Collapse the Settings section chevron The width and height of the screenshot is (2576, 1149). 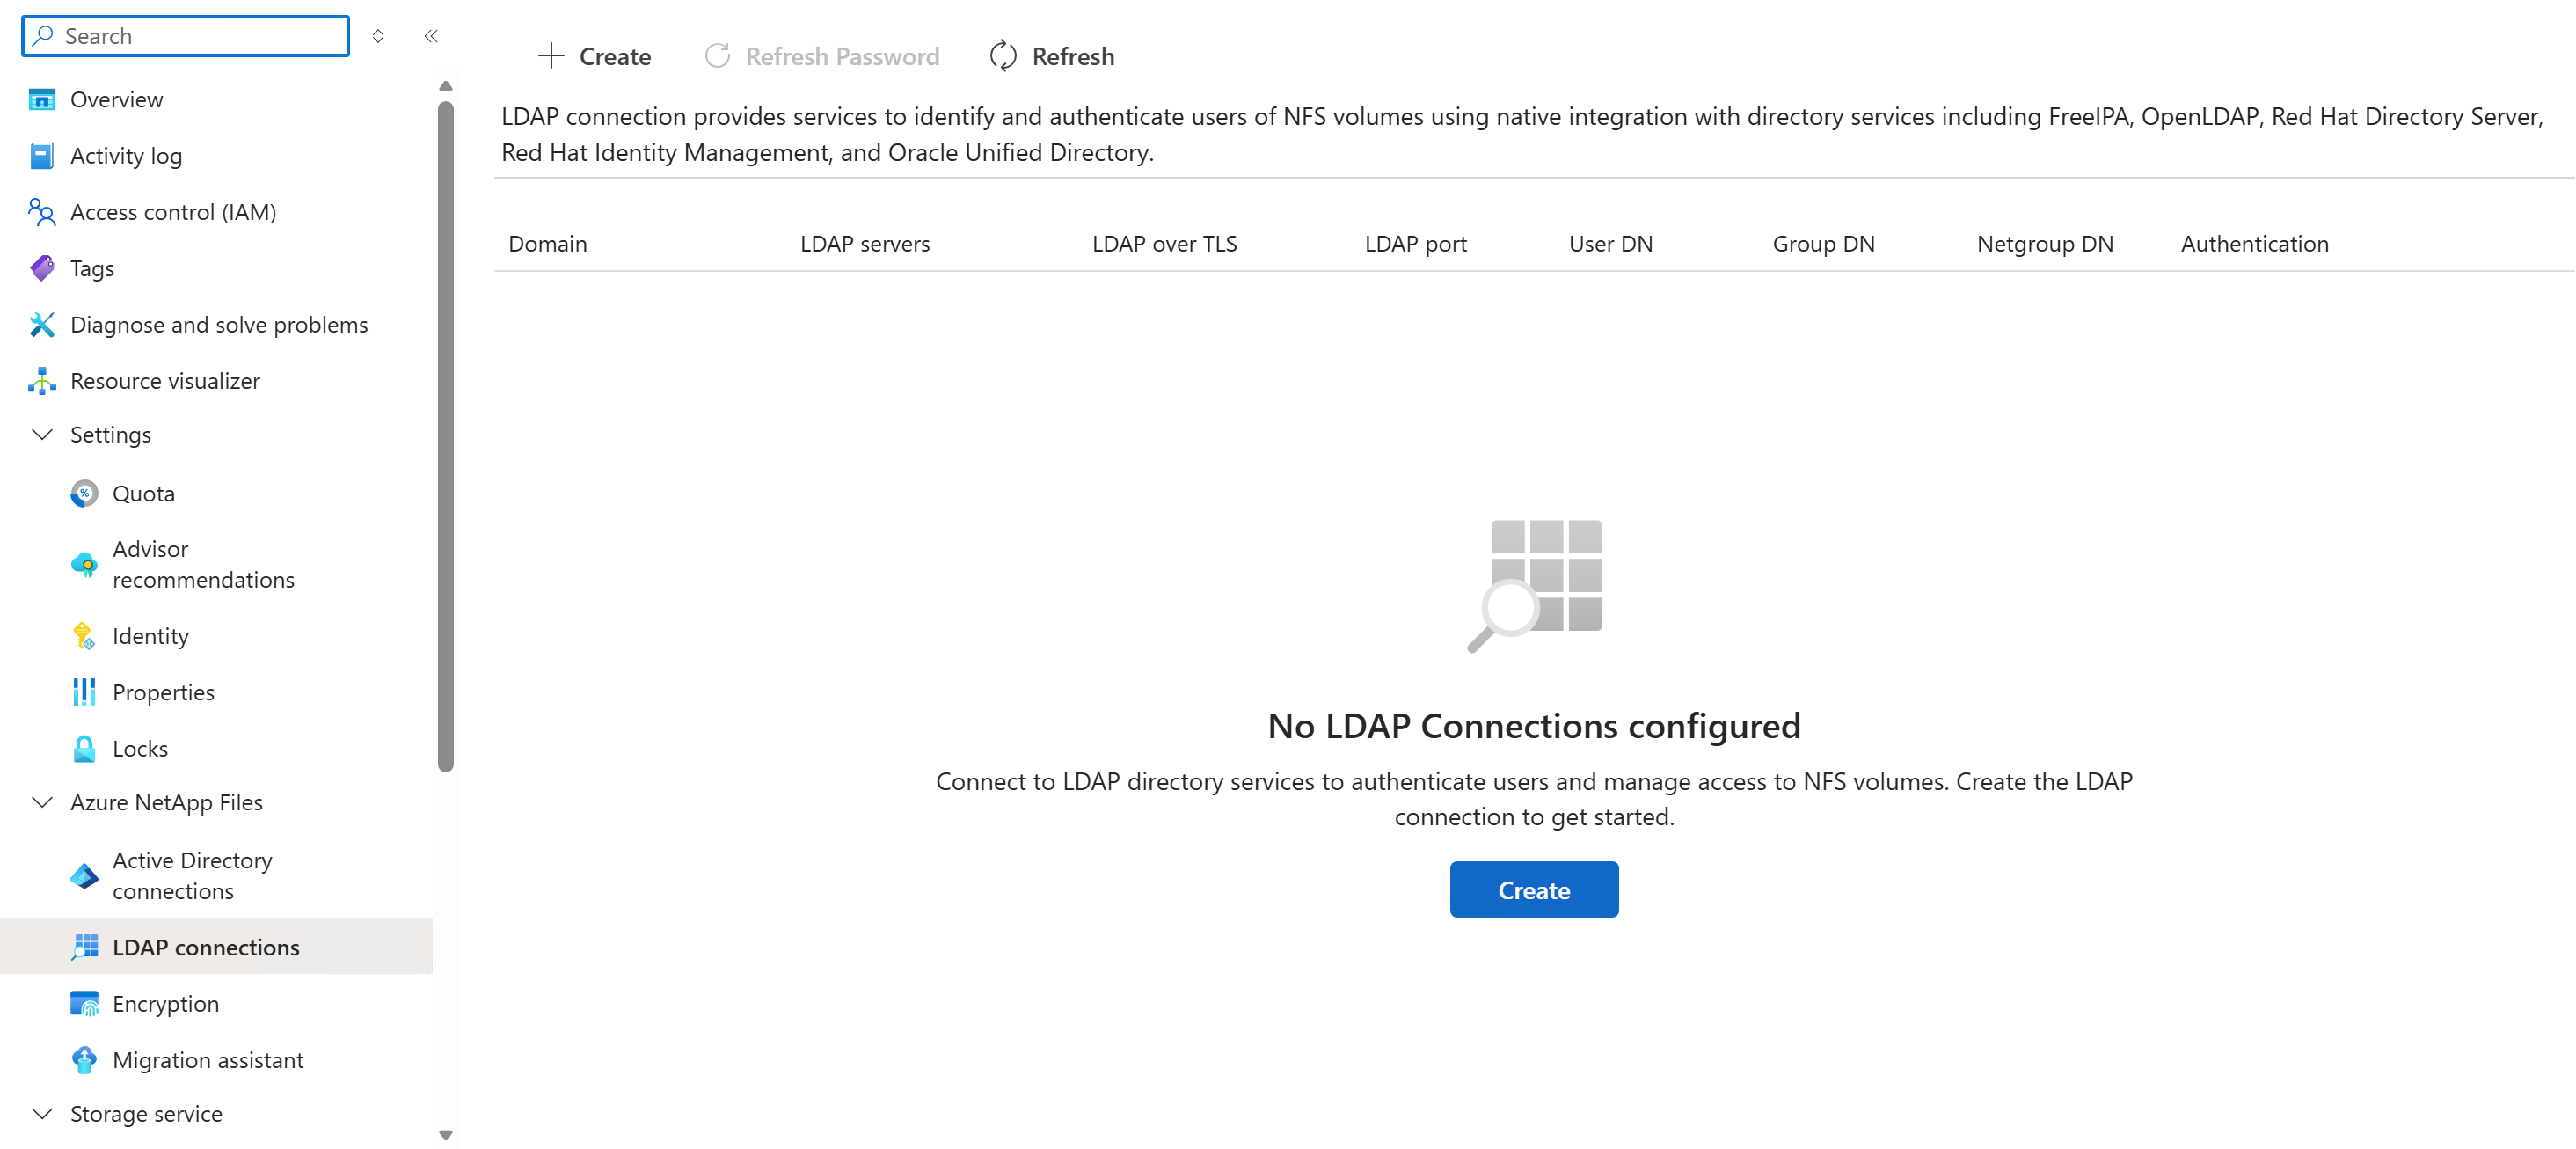[42, 434]
